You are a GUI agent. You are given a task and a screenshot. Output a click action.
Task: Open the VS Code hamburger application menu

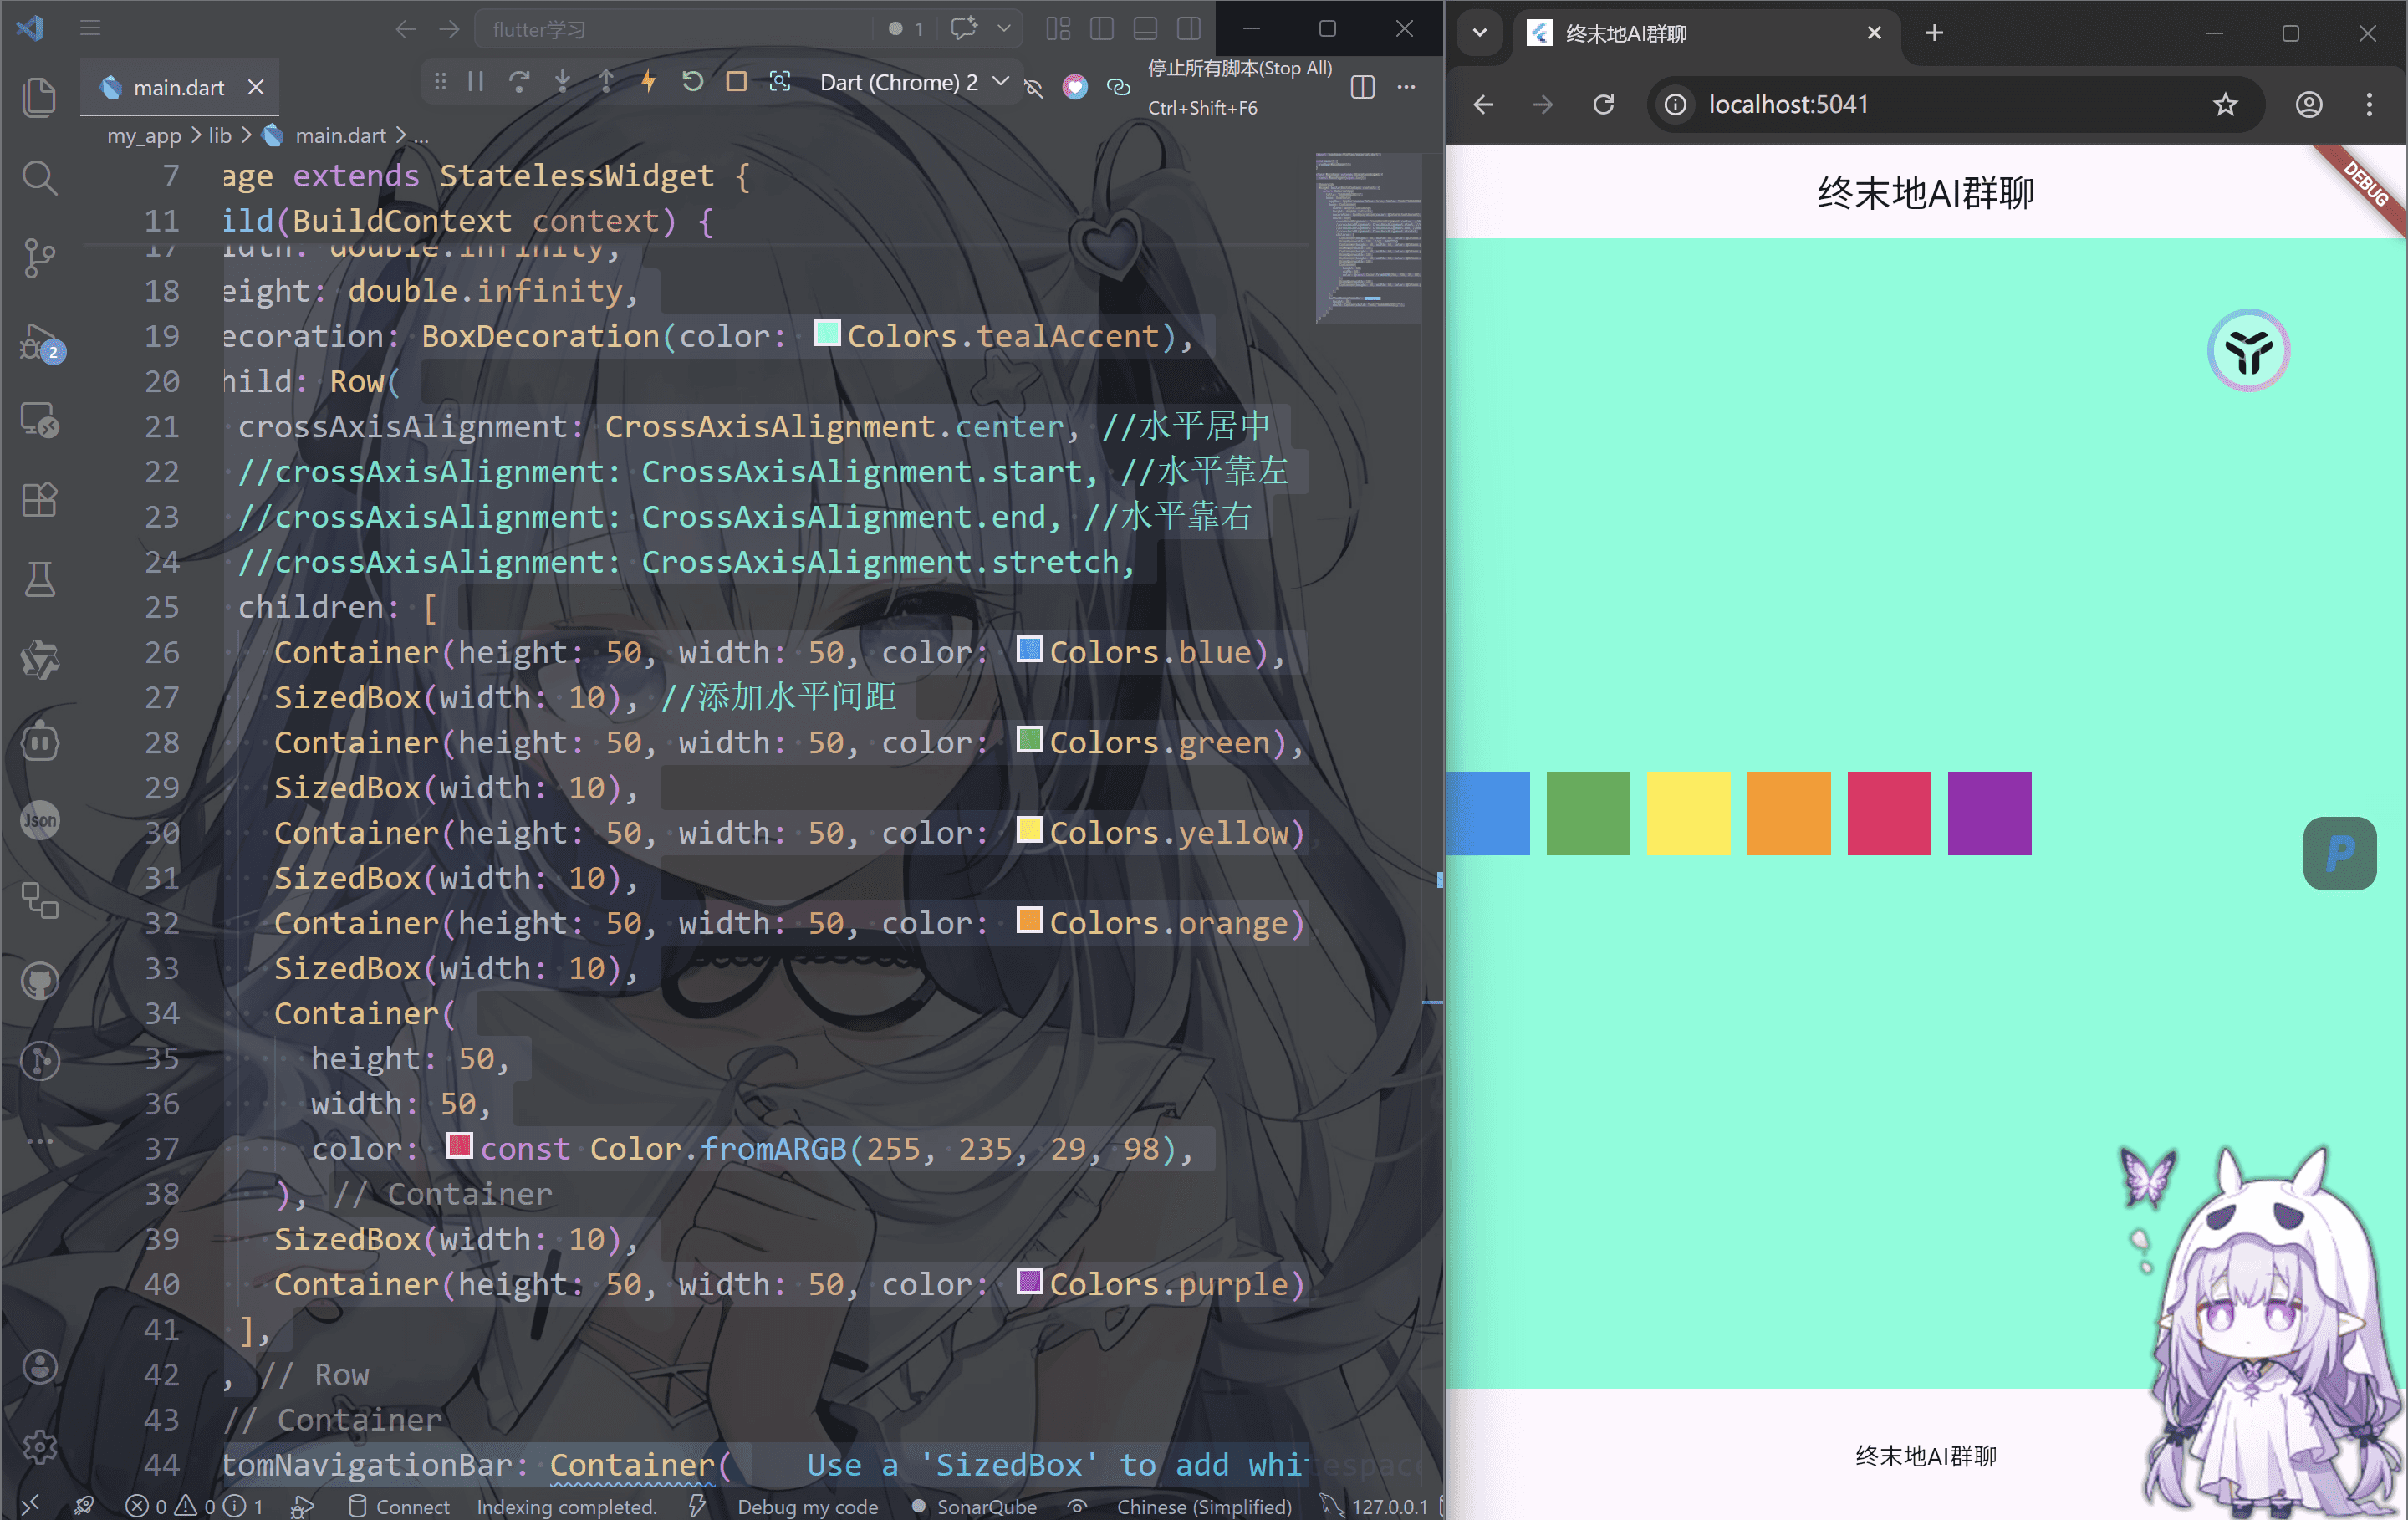click(90, 29)
